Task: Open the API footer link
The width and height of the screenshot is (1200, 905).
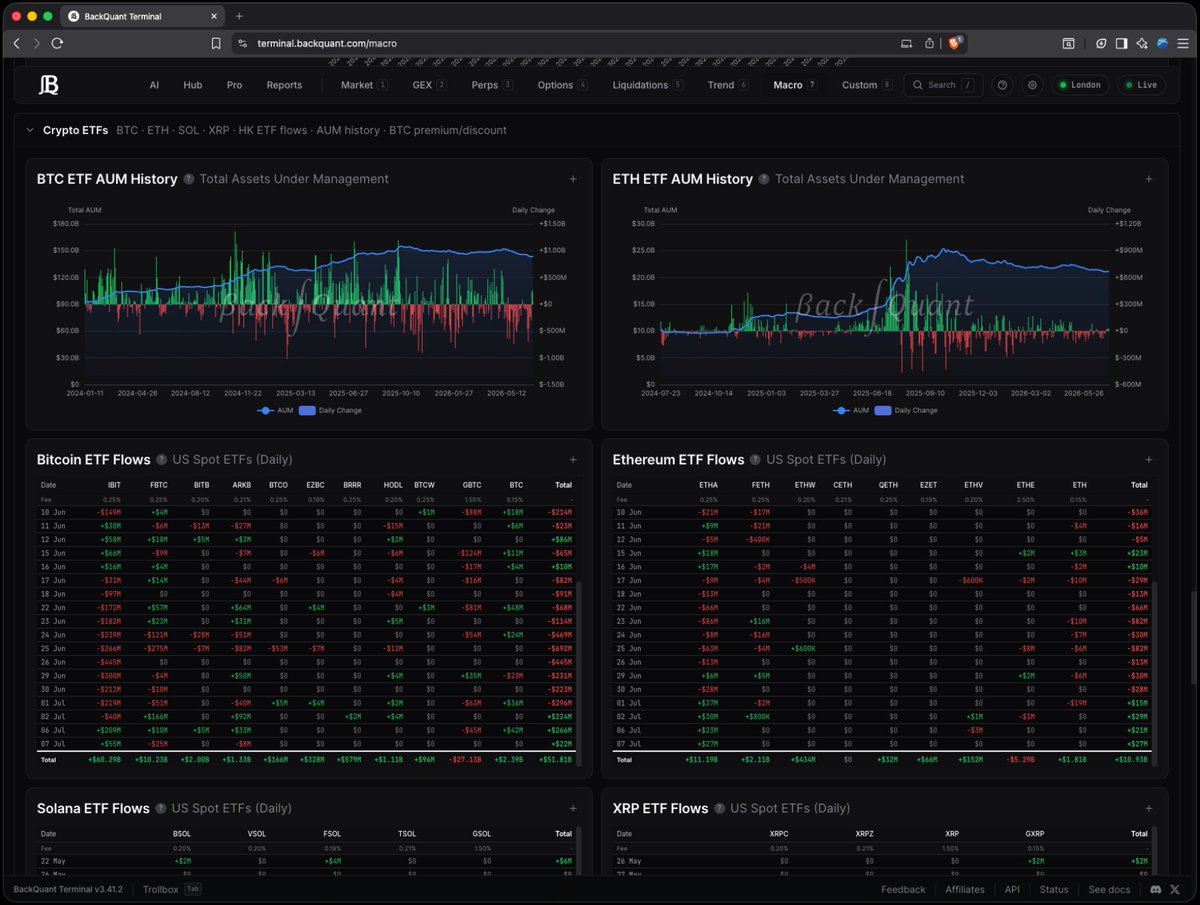Action: coord(1012,889)
